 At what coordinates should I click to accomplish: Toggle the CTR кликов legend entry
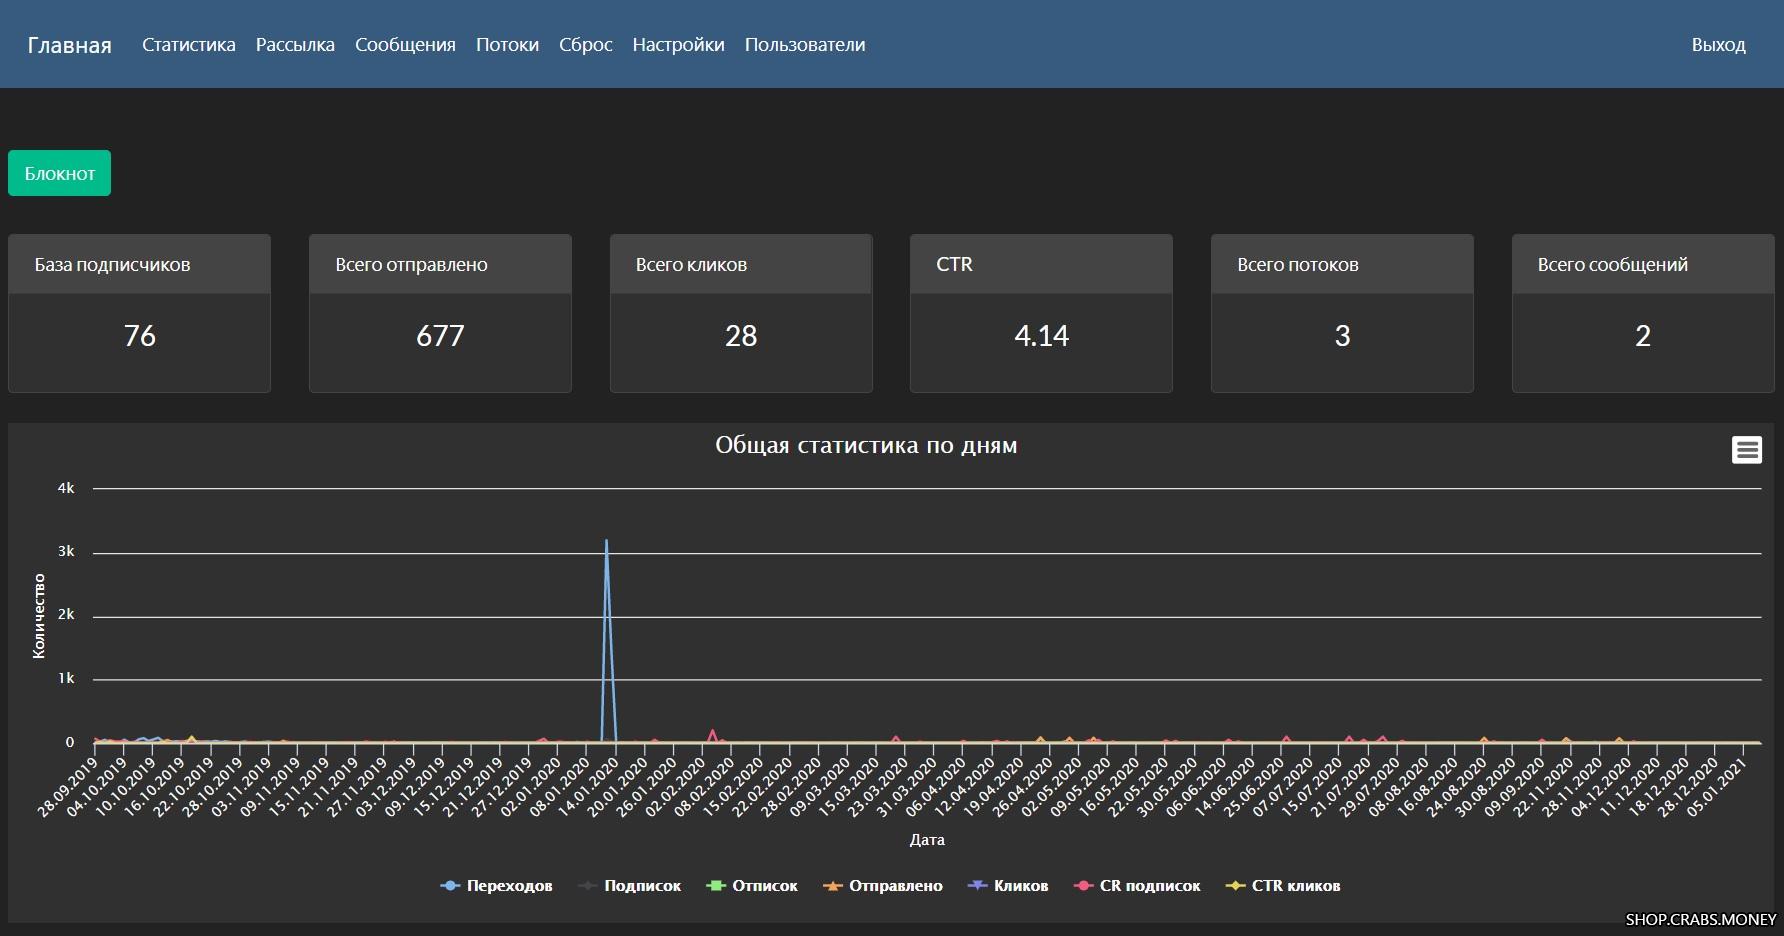(1283, 886)
